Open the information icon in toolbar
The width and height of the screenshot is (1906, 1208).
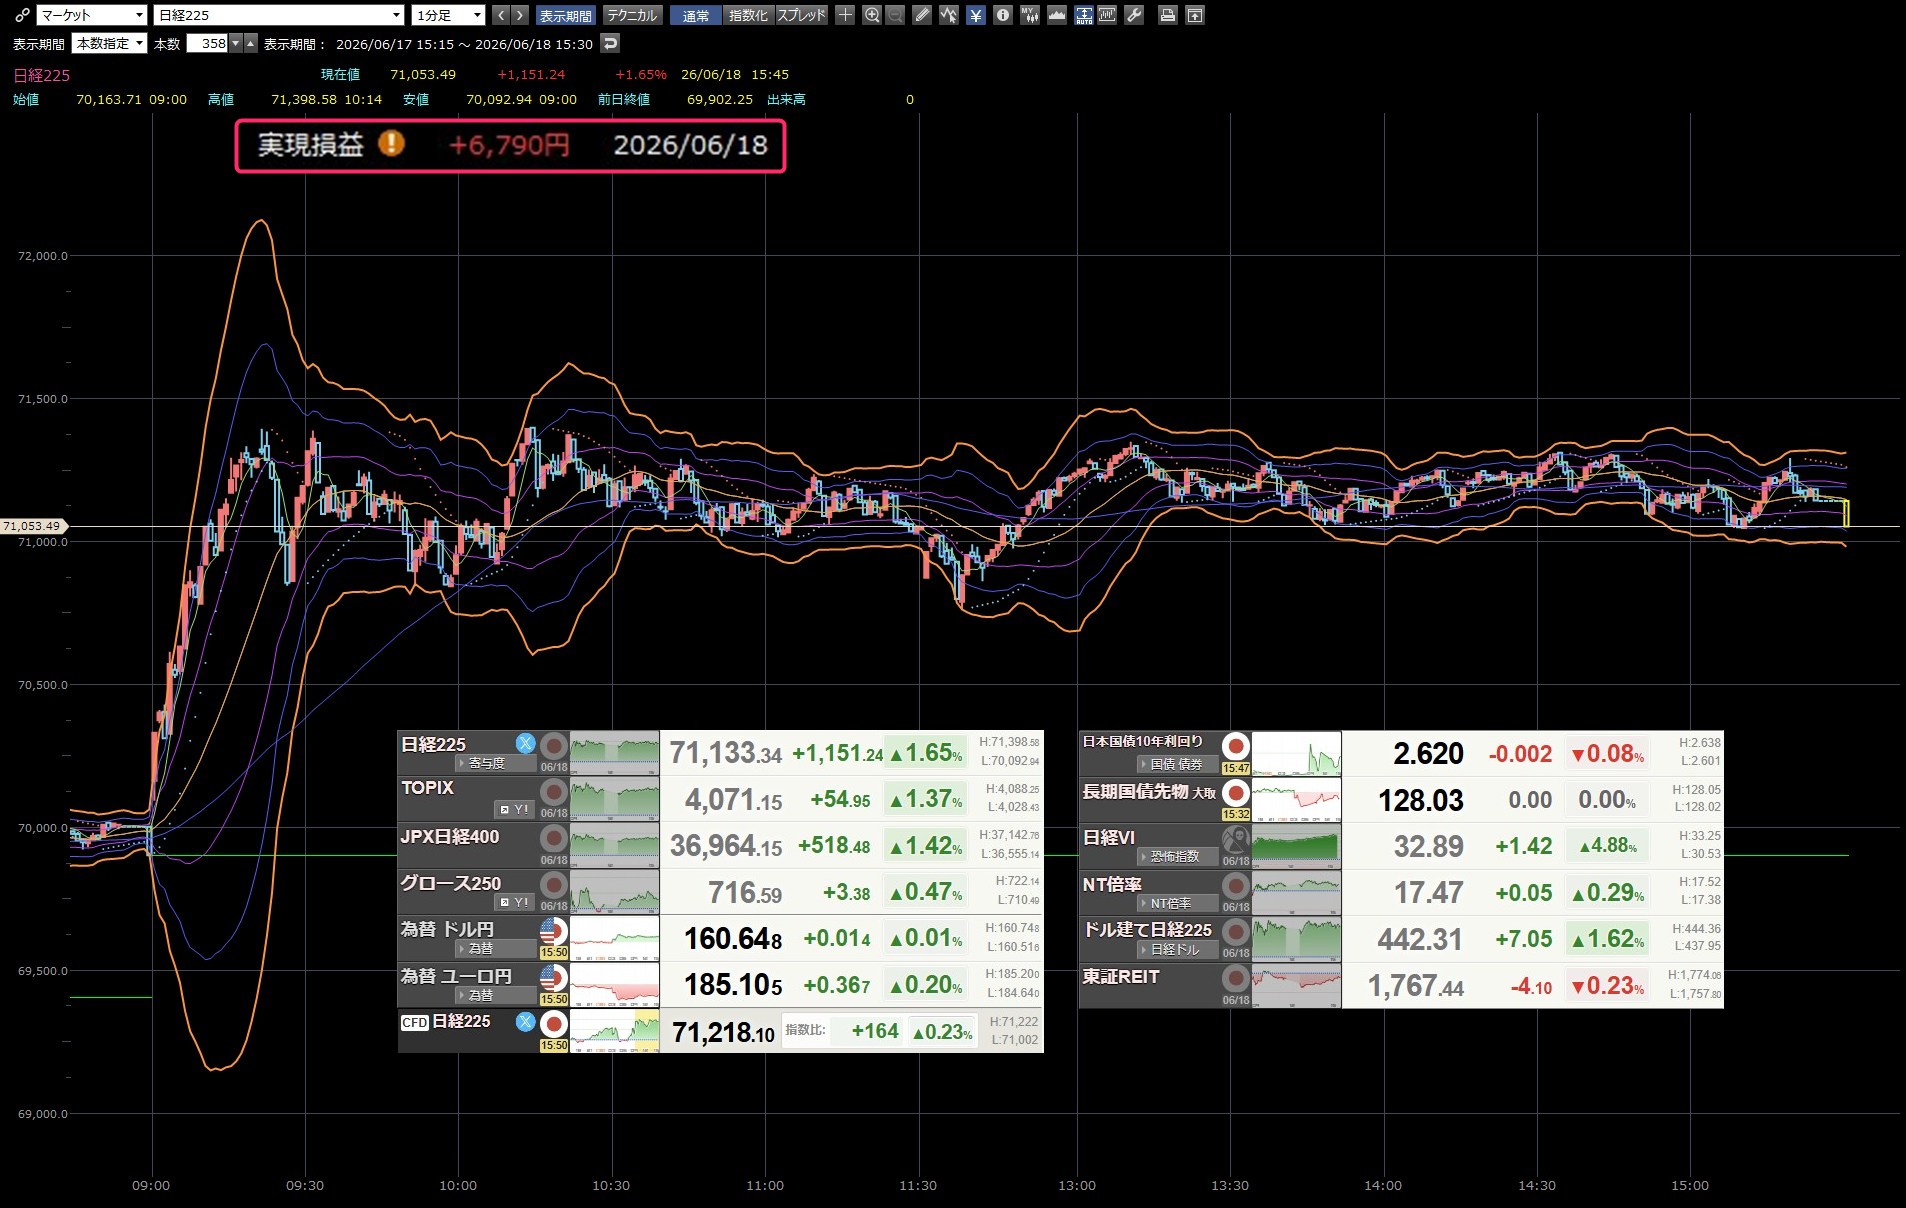click(1003, 15)
